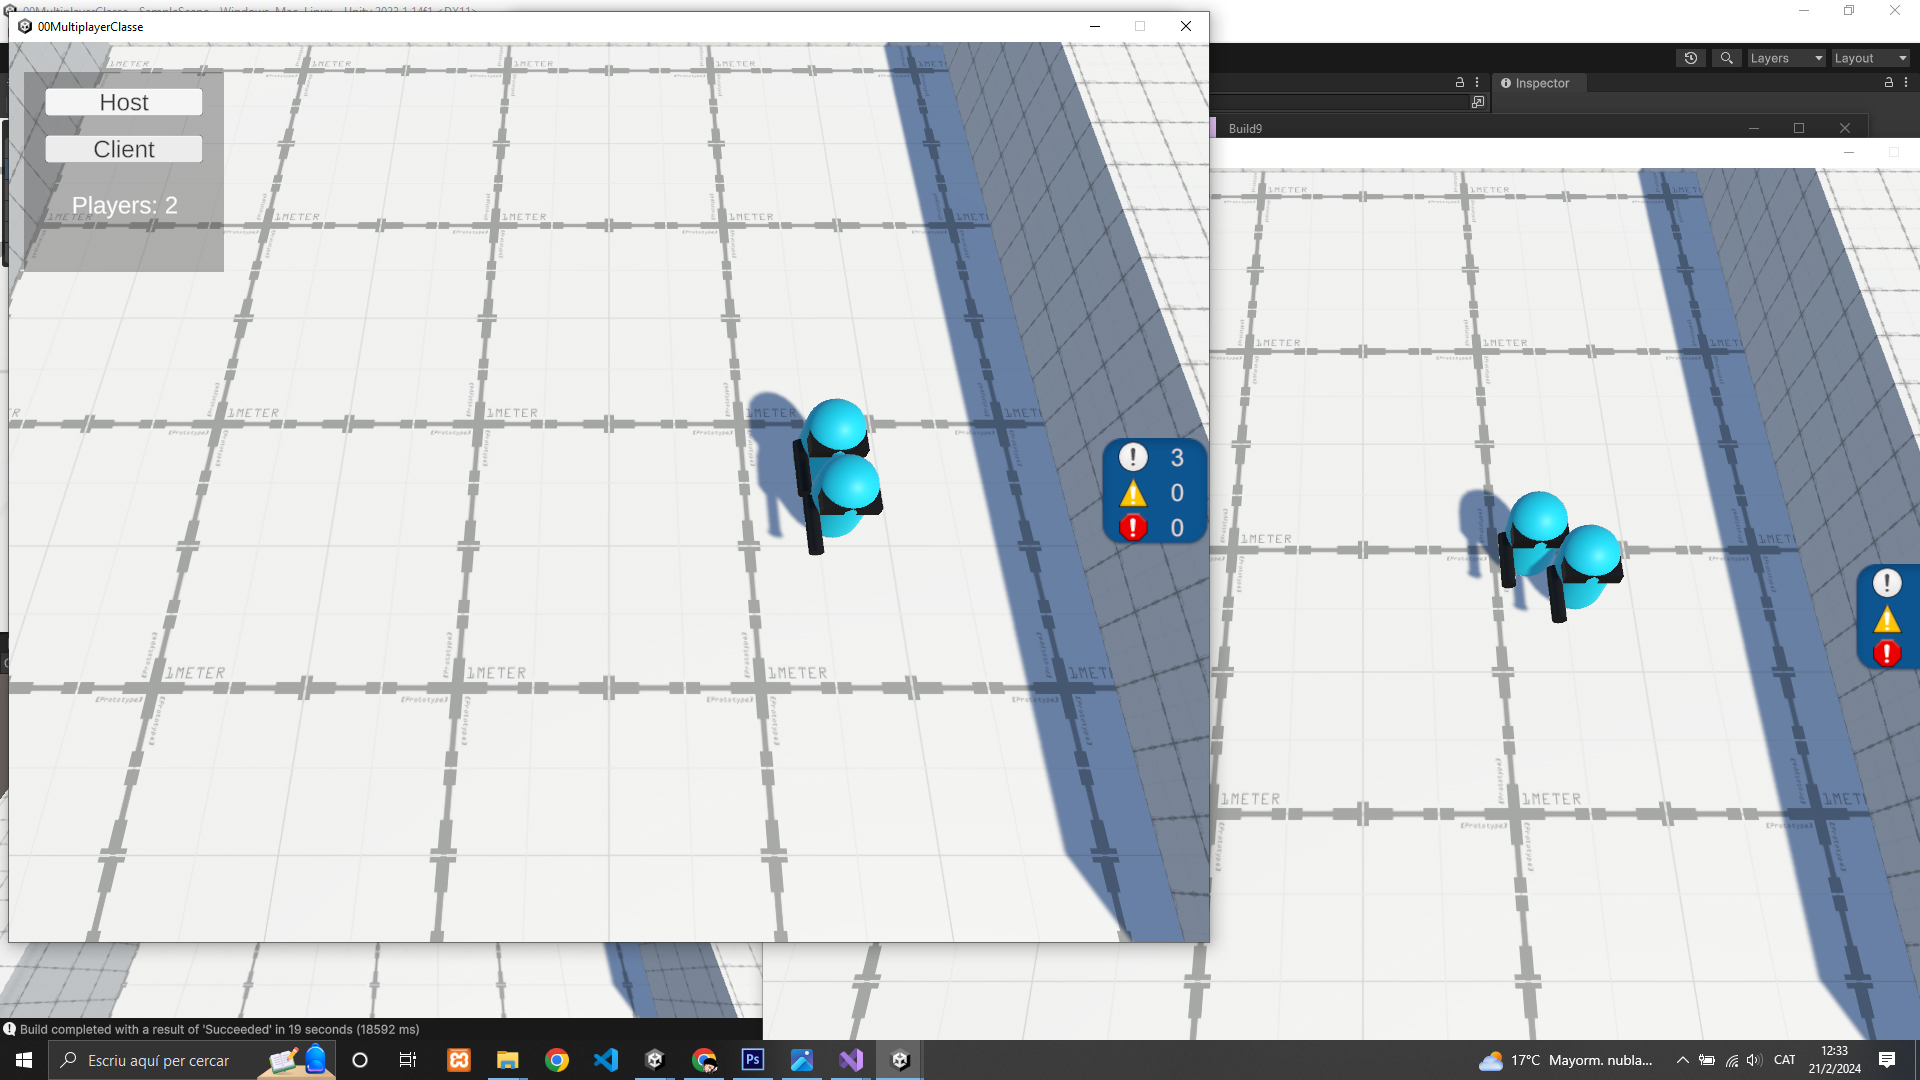Open the Layout dropdown
The image size is (1920, 1080).
1870,58
